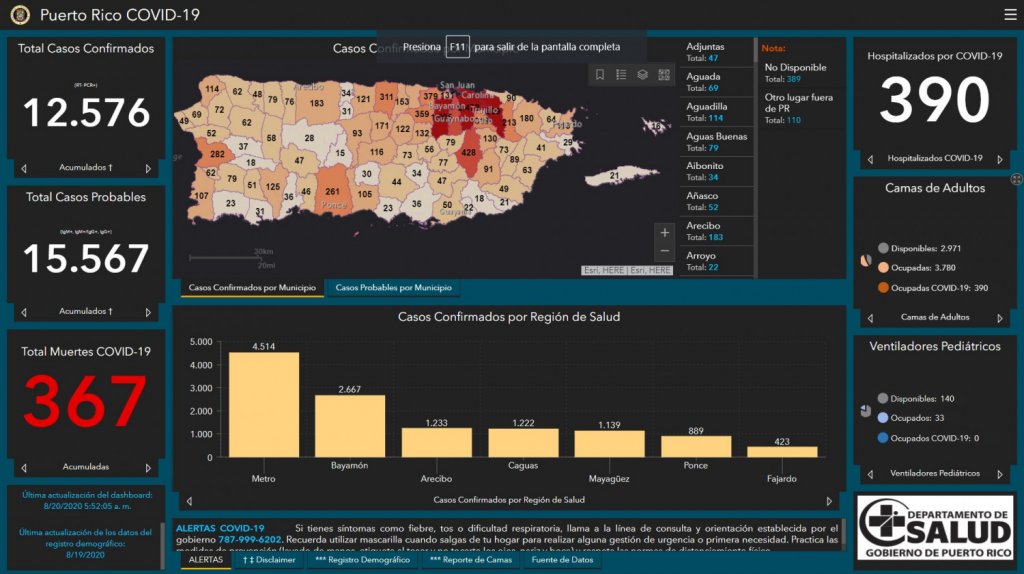1024x574 pixels.
Task: Advance the Hospitalizados COVID-19 indicator forward
Action: pyautogui.click(x=1000, y=159)
